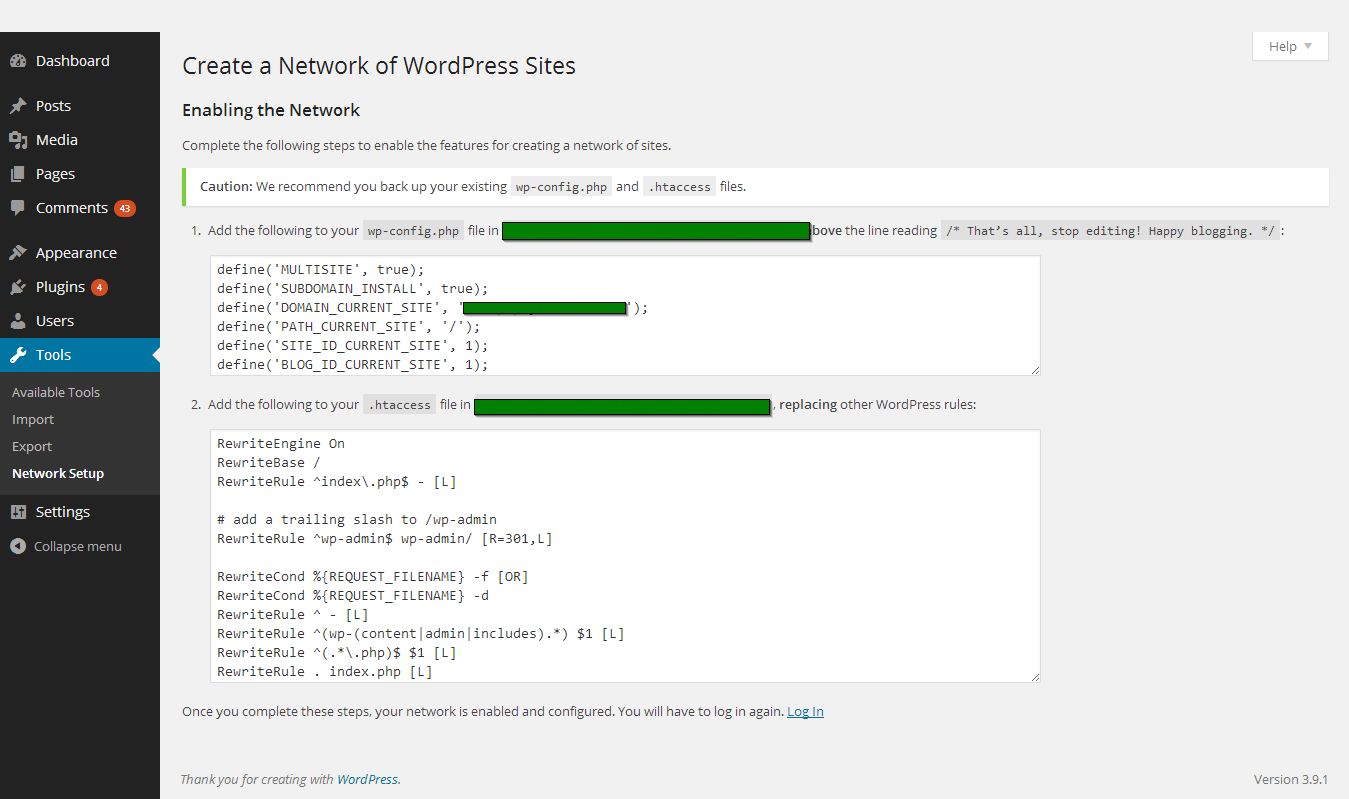This screenshot has height=799, width=1349.
Task: Click the '# add a trailing slash' comment
Action: tap(357, 519)
